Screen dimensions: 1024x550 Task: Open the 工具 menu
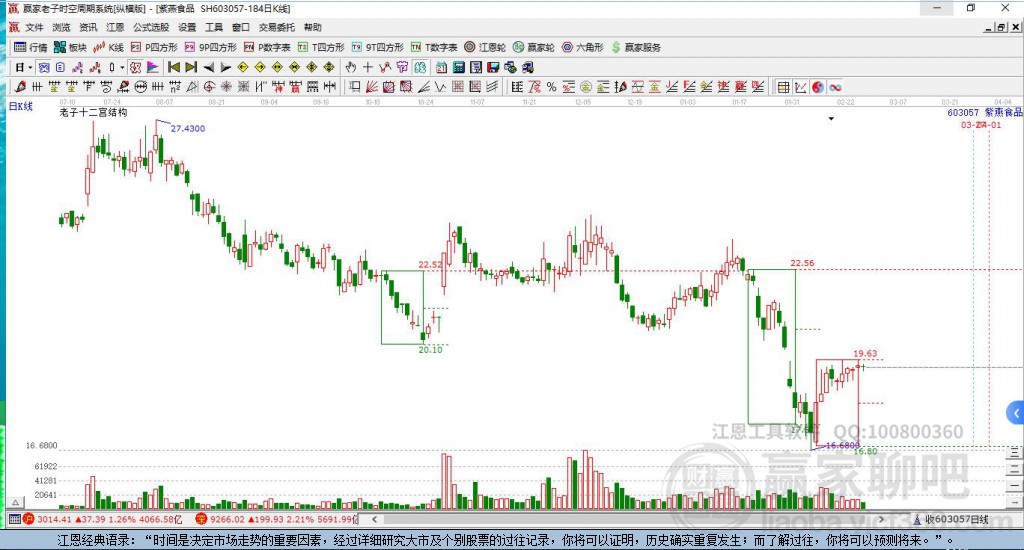pyautogui.click(x=214, y=27)
